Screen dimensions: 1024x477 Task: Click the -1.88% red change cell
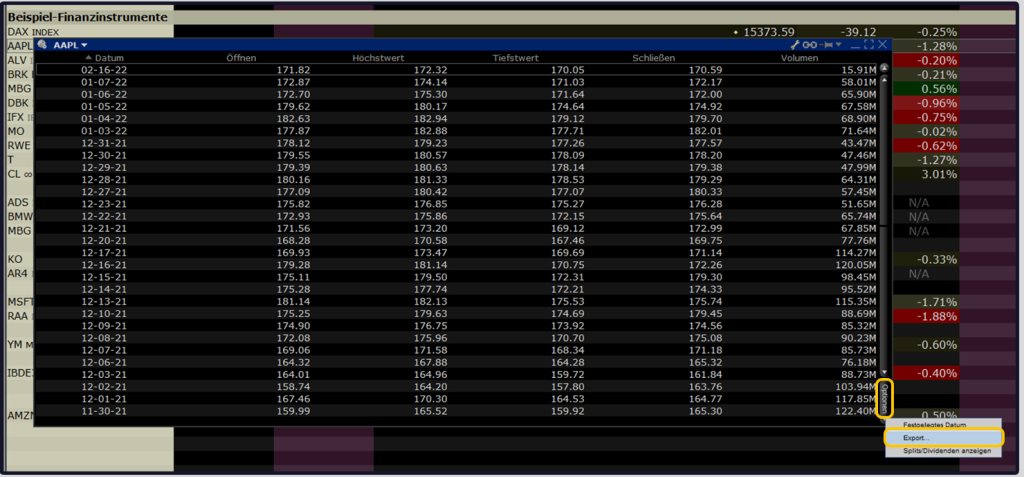[x=926, y=316]
